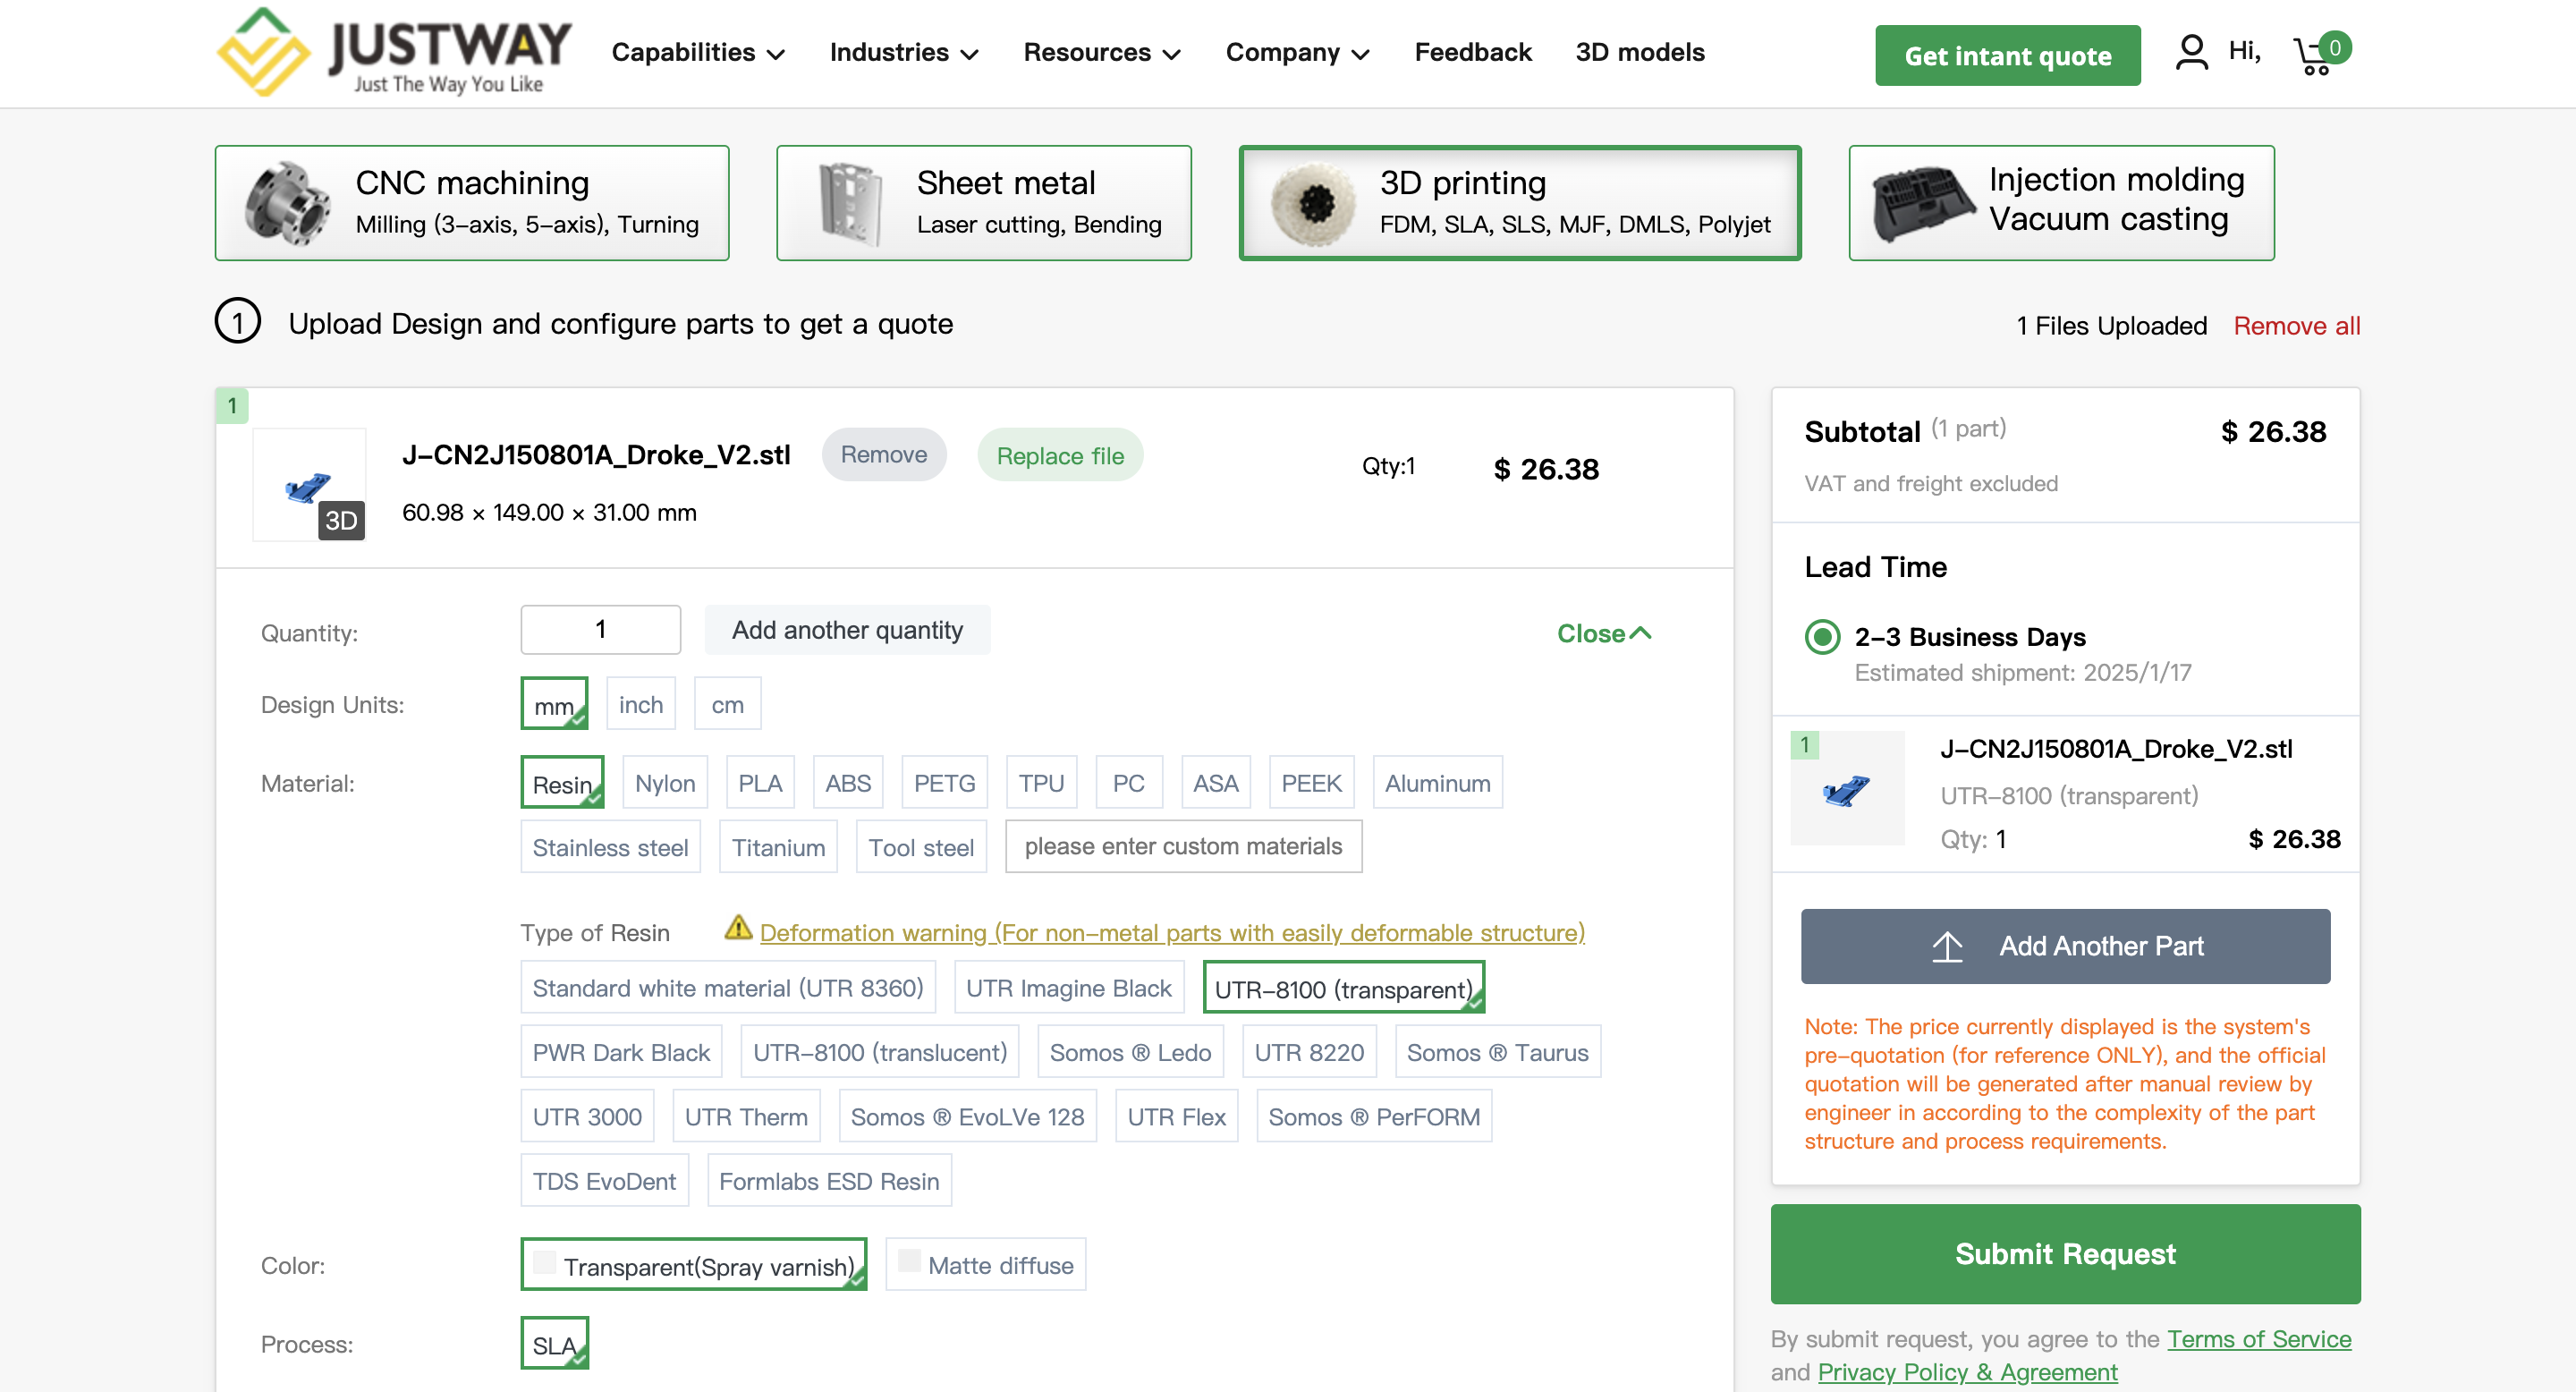2576x1392 pixels.
Task: Switch to the 3D printing tab
Action: click(1519, 203)
